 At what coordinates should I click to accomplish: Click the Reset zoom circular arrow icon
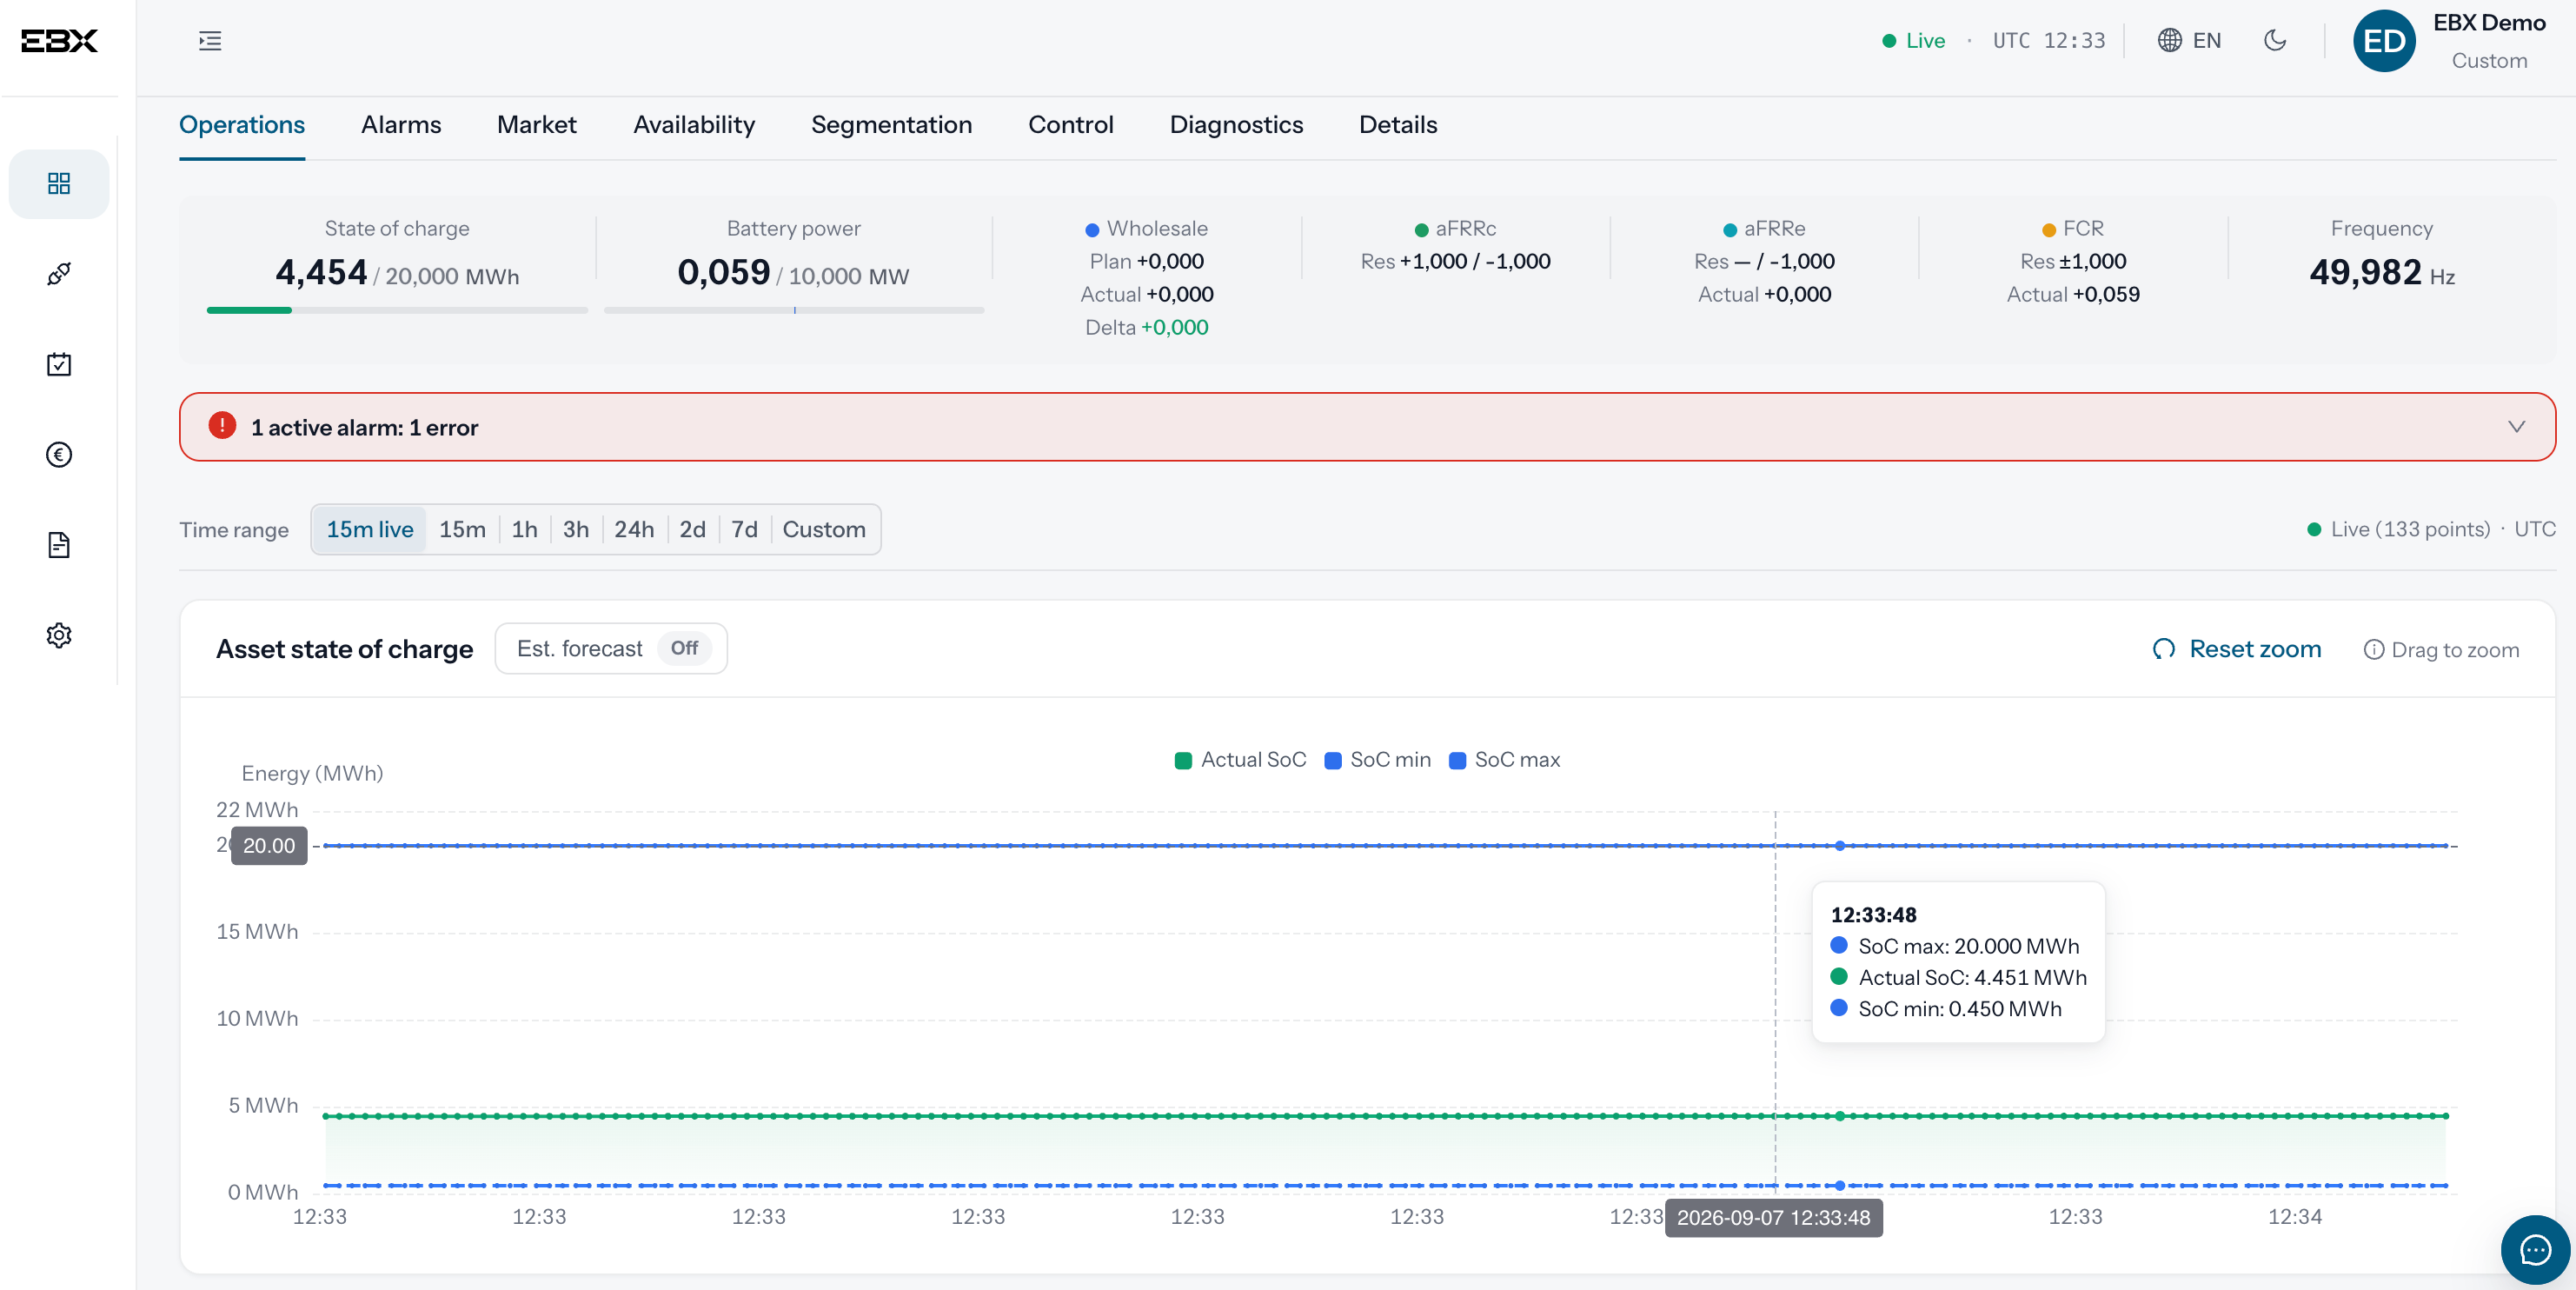coord(2164,649)
